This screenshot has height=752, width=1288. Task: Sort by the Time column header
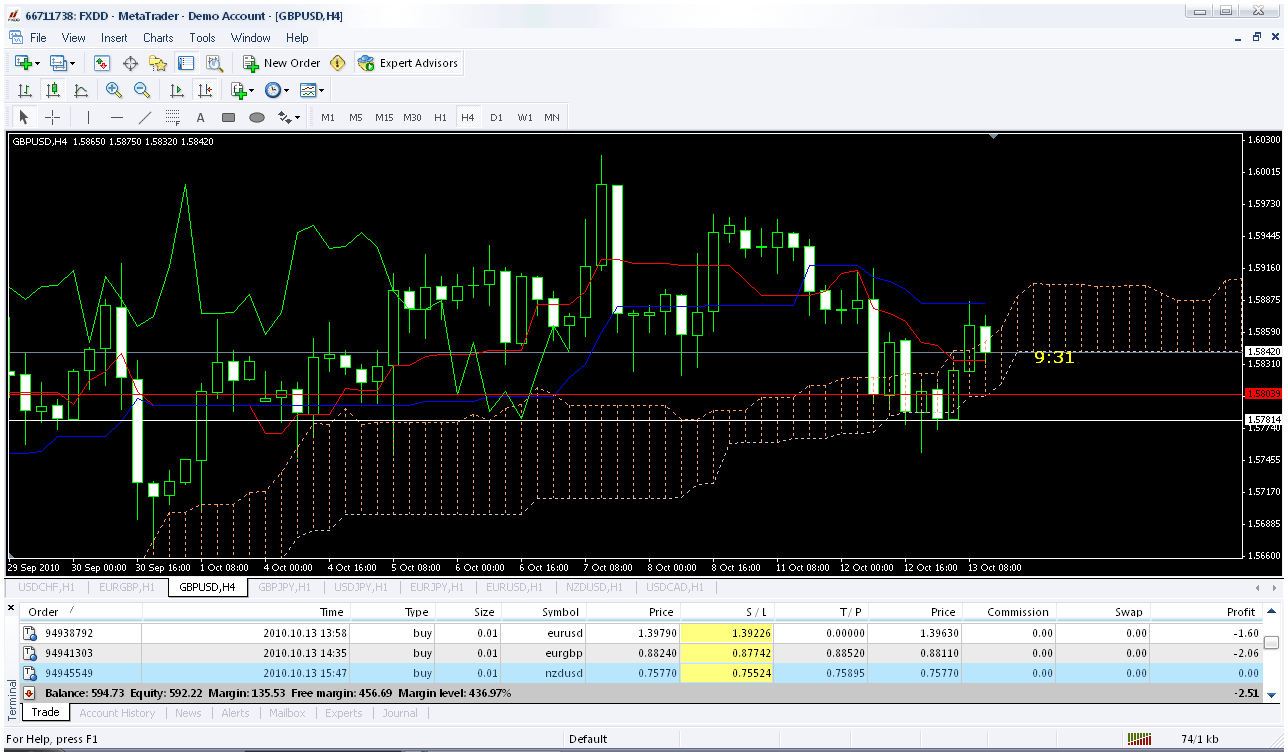[246, 612]
